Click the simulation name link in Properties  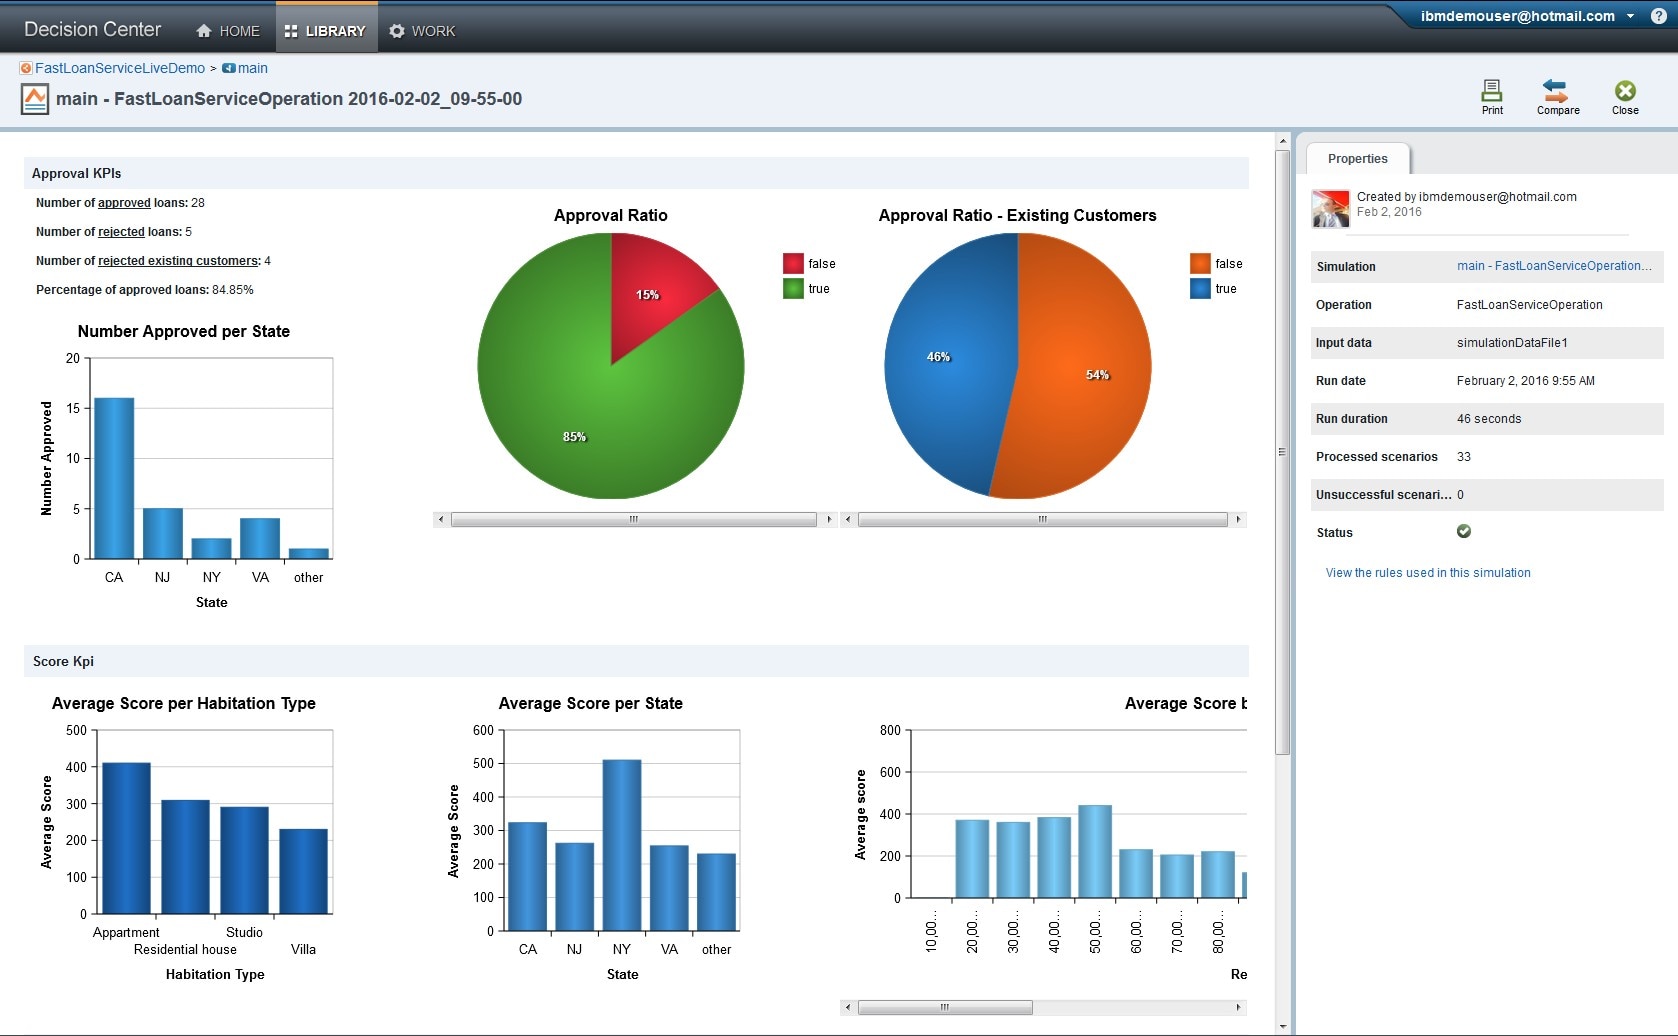(x=1553, y=266)
